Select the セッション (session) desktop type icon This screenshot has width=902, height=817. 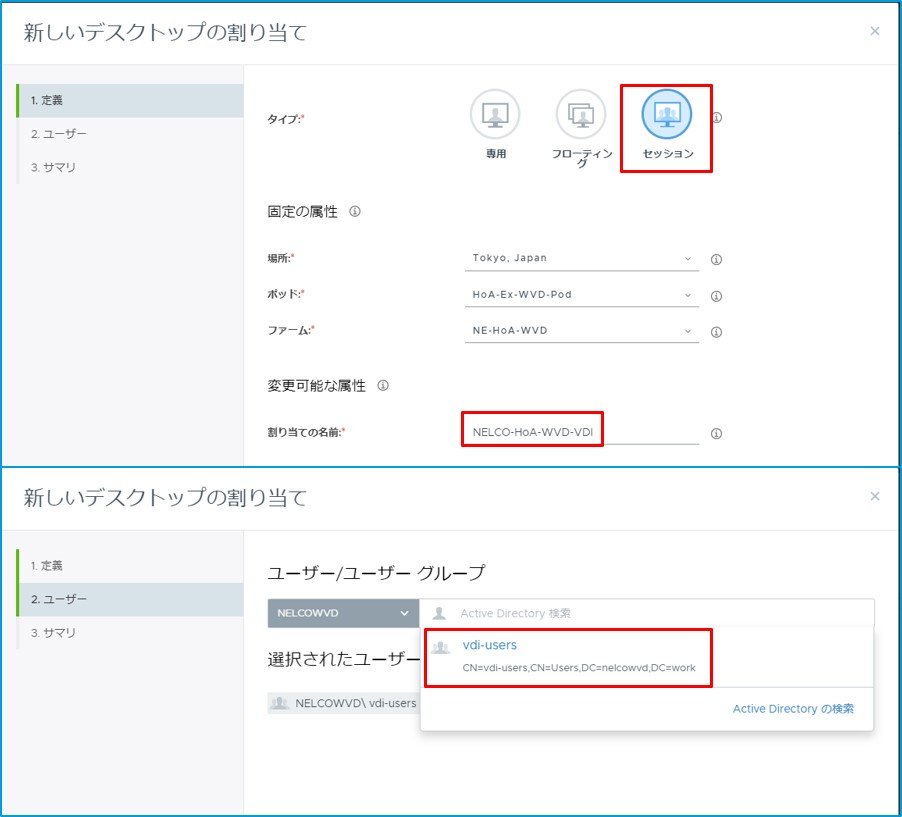coord(667,114)
